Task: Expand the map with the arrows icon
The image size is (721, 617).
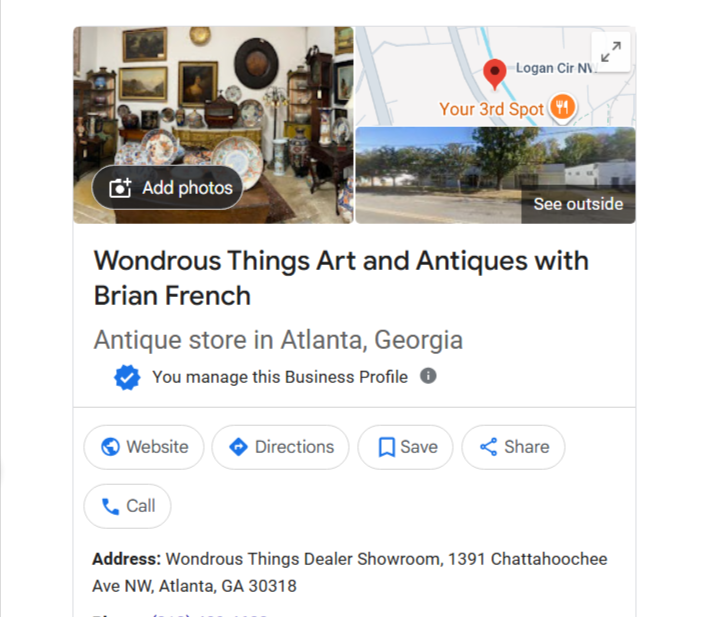Action: pyautogui.click(x=611, y=52)
